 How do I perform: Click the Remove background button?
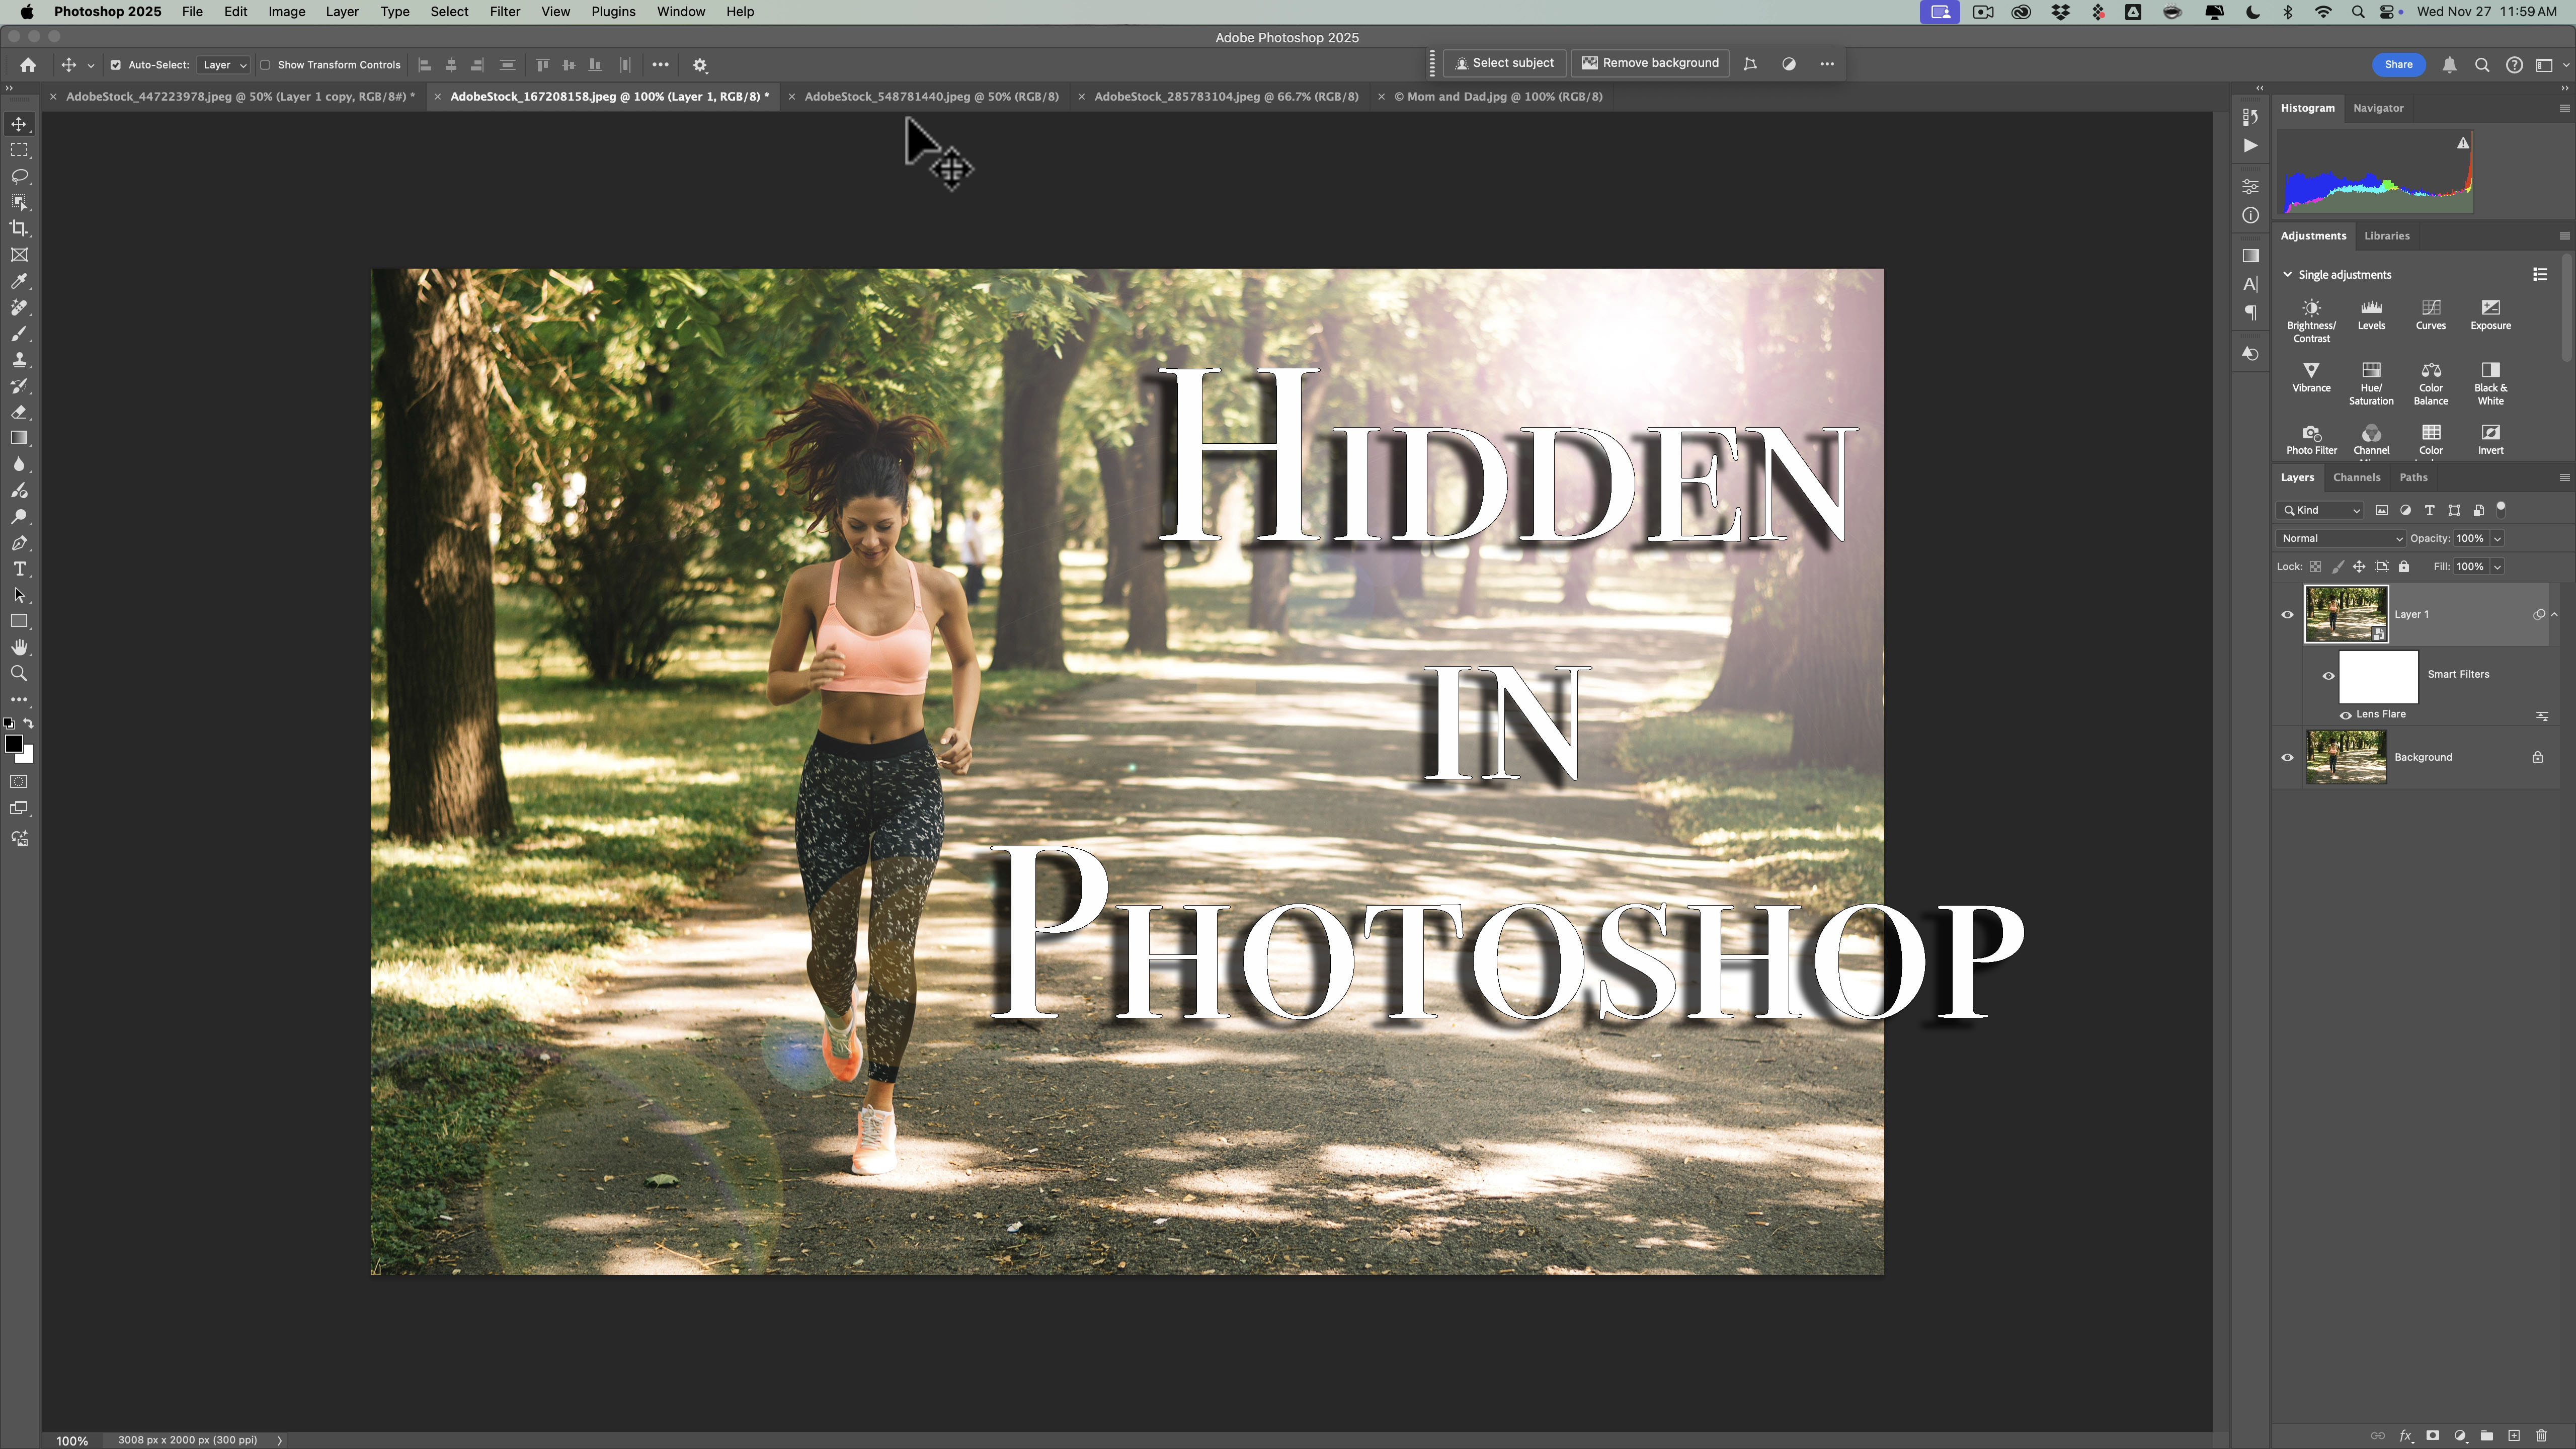(x=1650, y=63)
